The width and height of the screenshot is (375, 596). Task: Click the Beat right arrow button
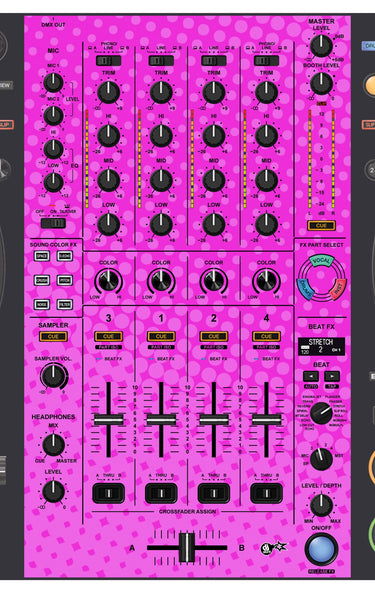tap(332, 376)
